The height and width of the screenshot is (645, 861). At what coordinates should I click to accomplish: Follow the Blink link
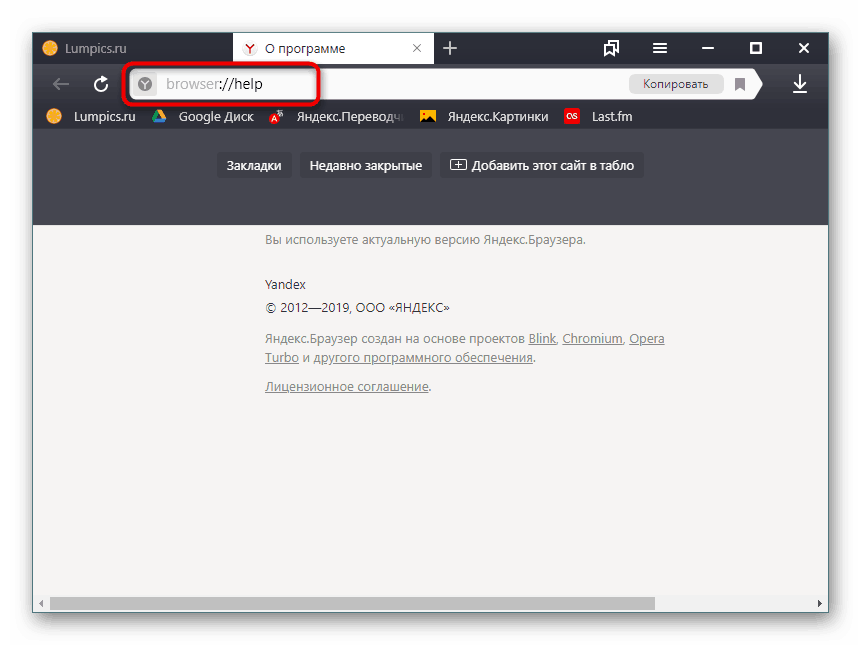(542, 339)
